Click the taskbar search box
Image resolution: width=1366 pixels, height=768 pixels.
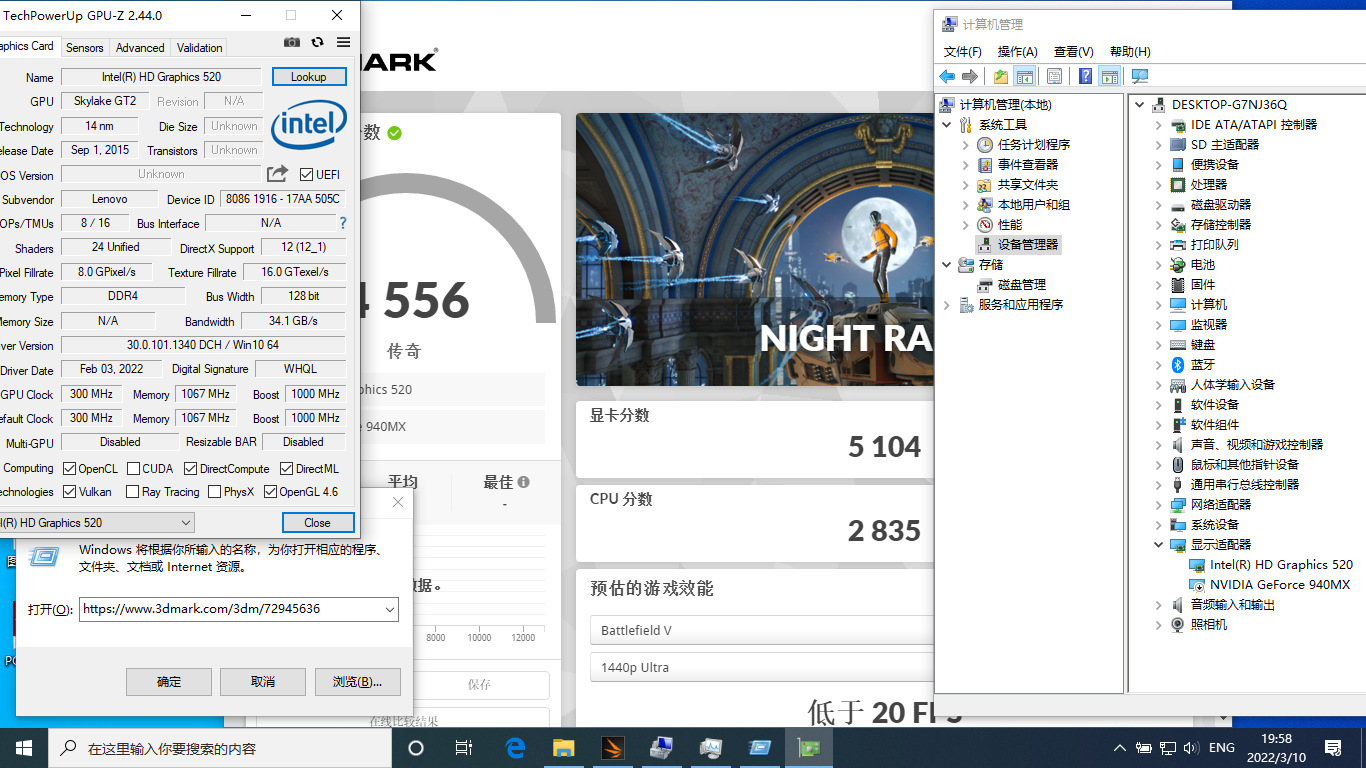219,748
